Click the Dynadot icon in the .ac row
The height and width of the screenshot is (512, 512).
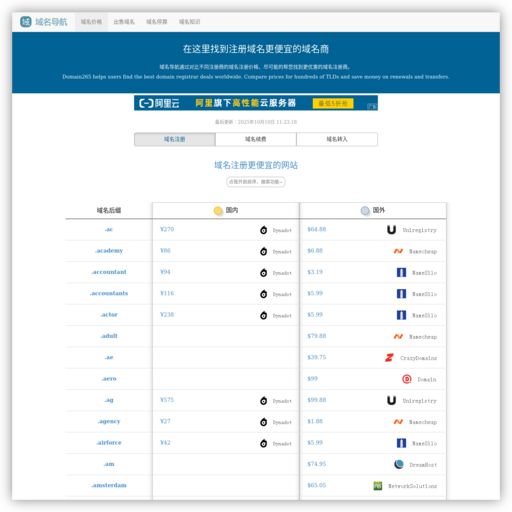click(263, 230)
